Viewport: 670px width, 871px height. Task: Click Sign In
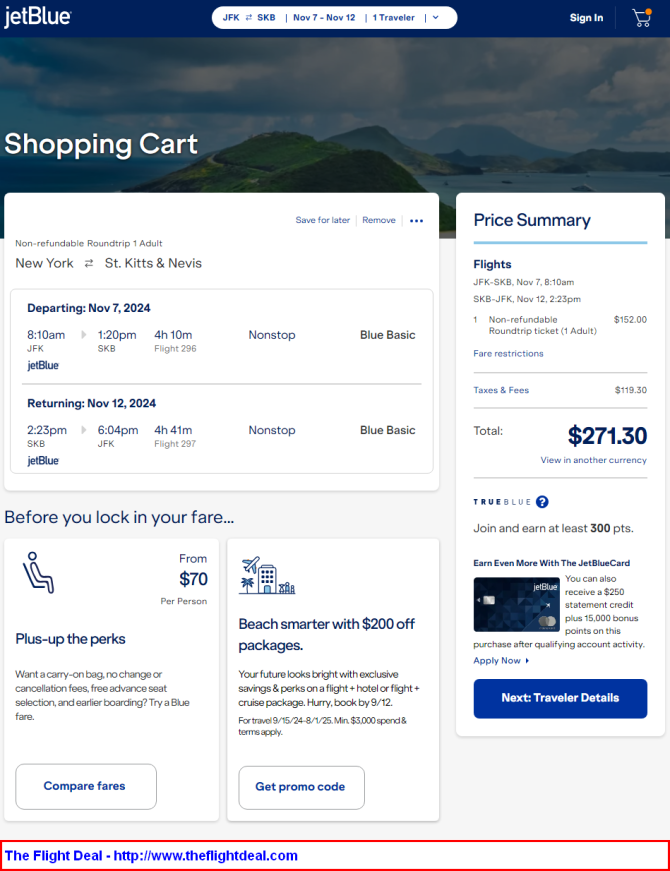pos(586,18)
